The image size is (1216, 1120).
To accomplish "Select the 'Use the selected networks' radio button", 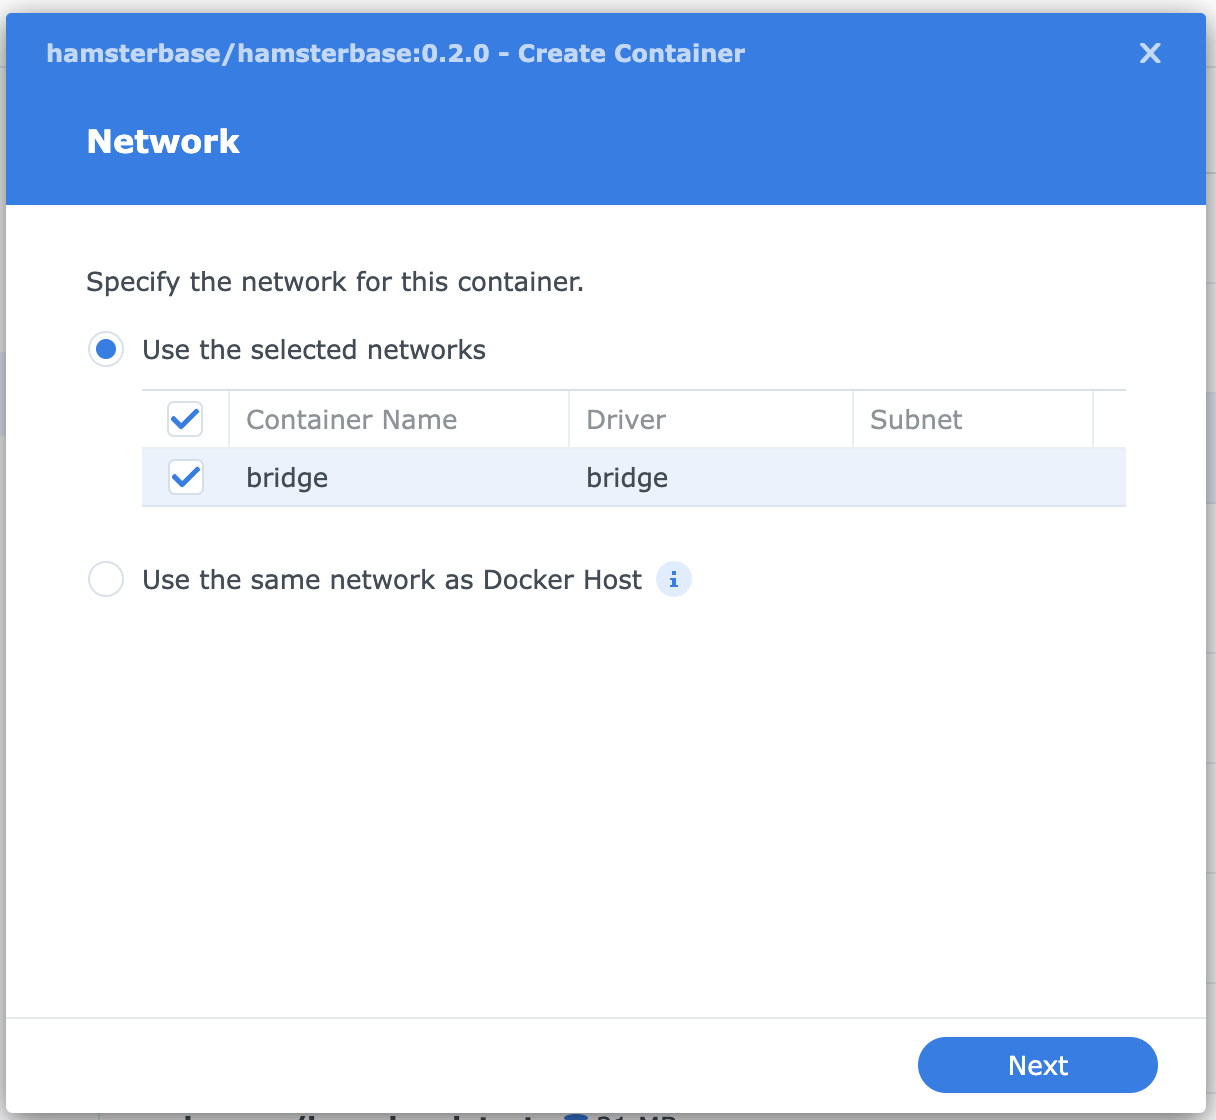I will (106, 350).
